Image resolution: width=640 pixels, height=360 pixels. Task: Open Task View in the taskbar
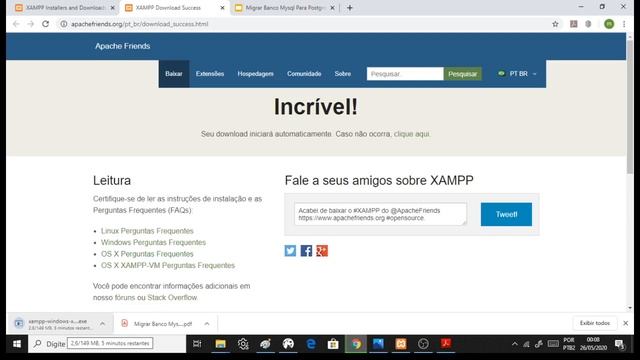click(x=197, y=344)
